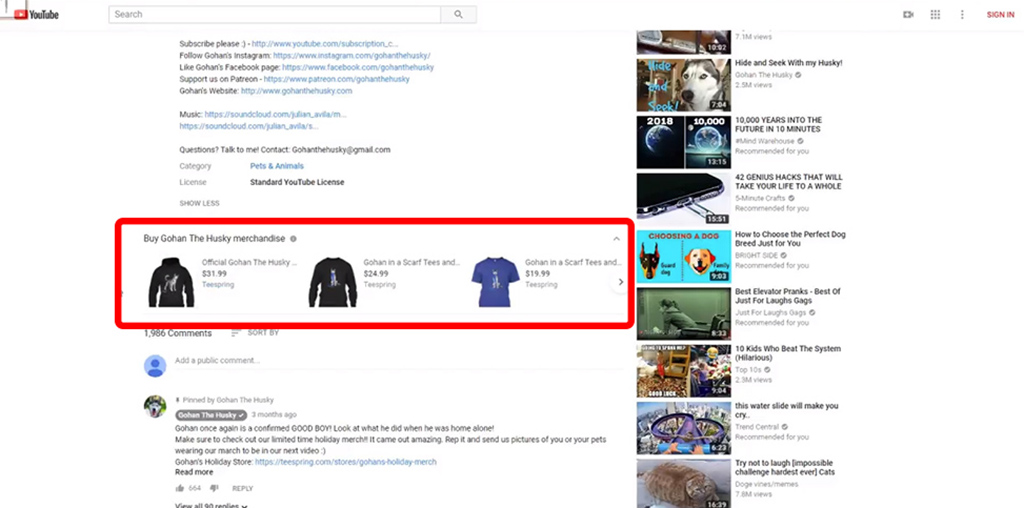
Task: Click water slide video thumbnail
Action: [684, 428]
